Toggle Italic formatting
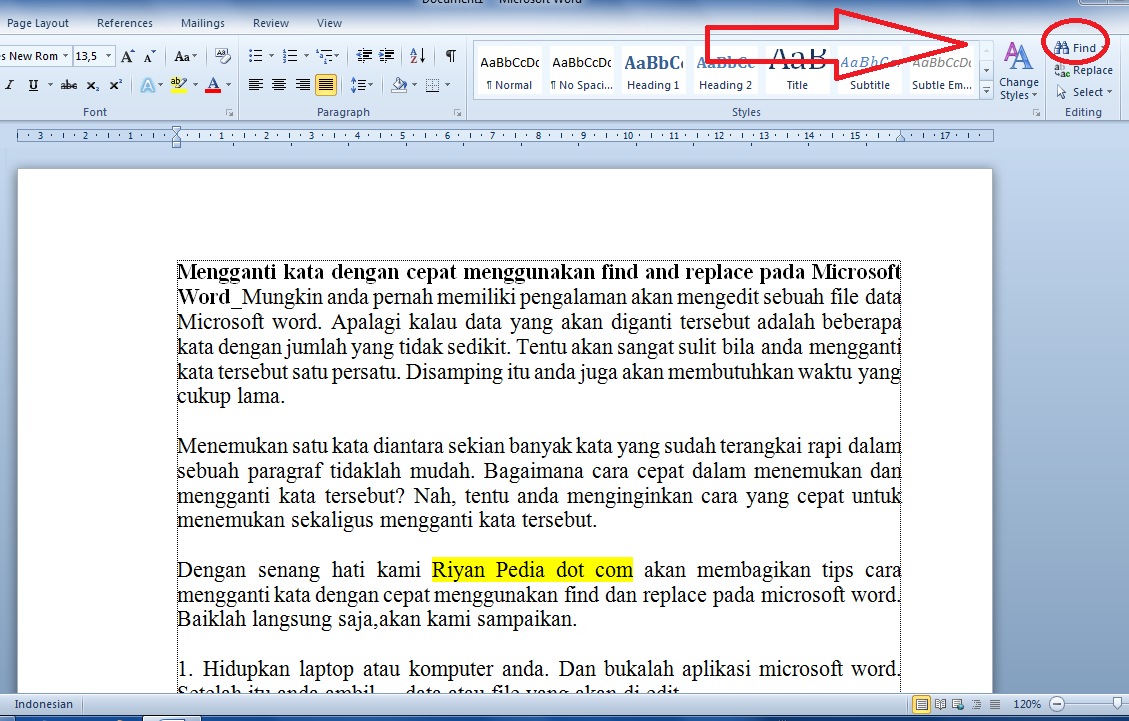 pos(10,85)
